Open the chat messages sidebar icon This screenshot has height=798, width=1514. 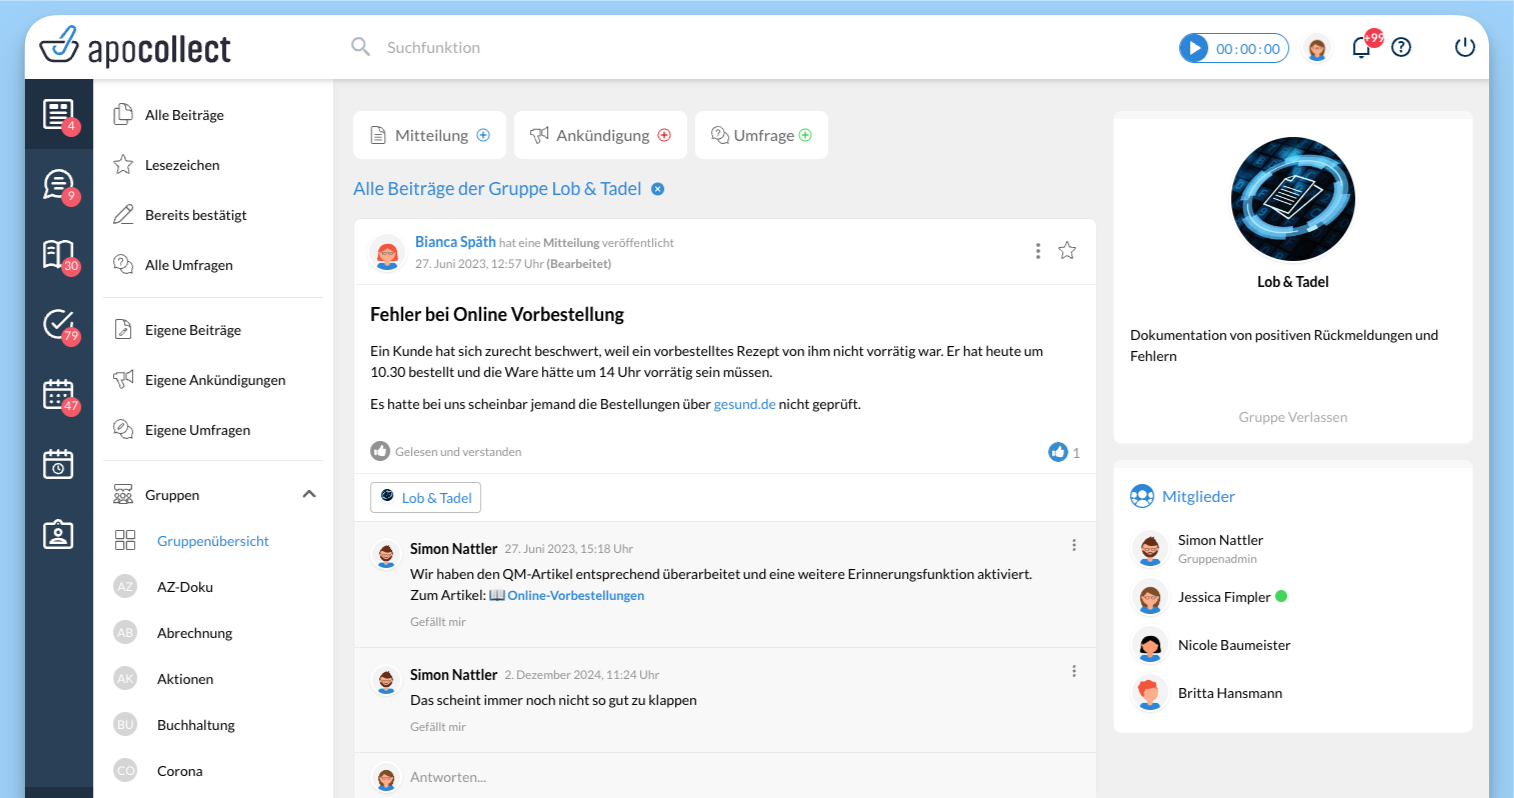coord(58,184)
